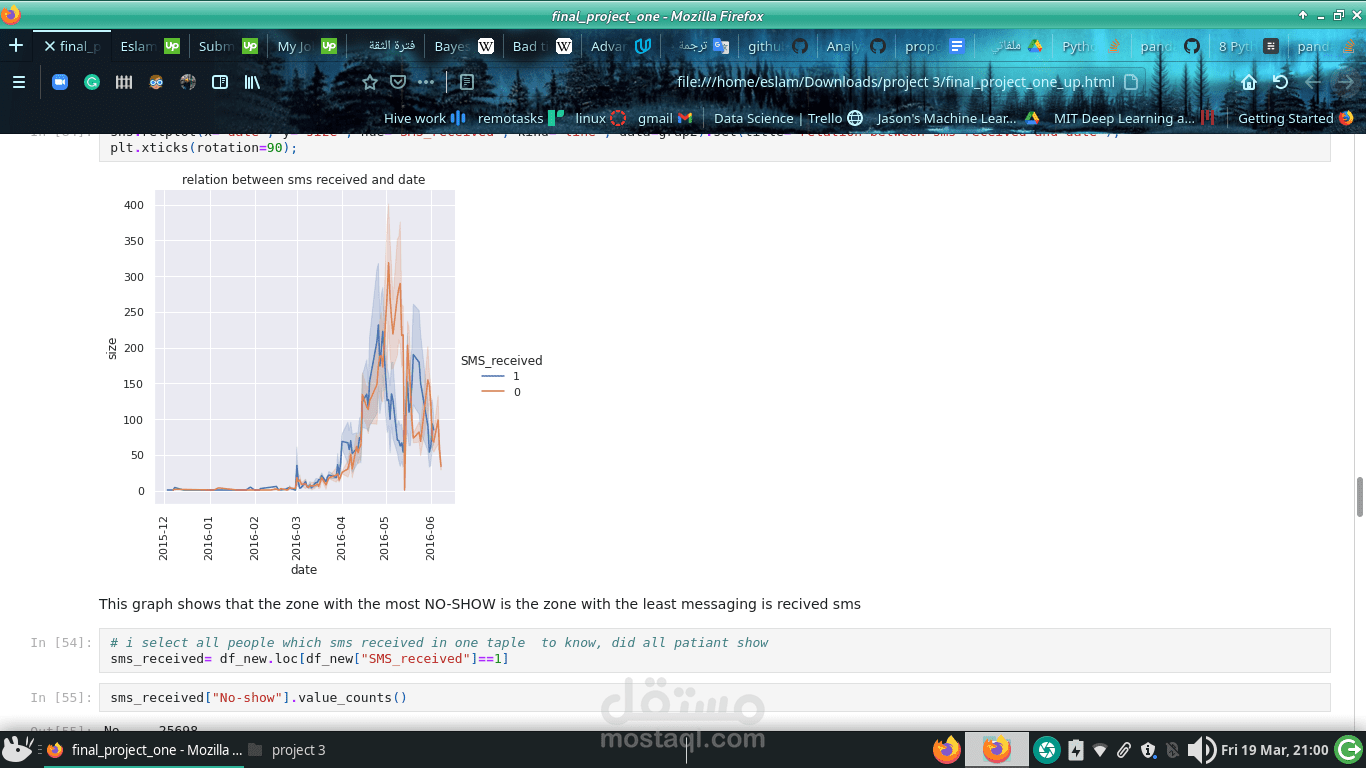
Task: Open the Library bookshelf icon
Action: (252, 82)
